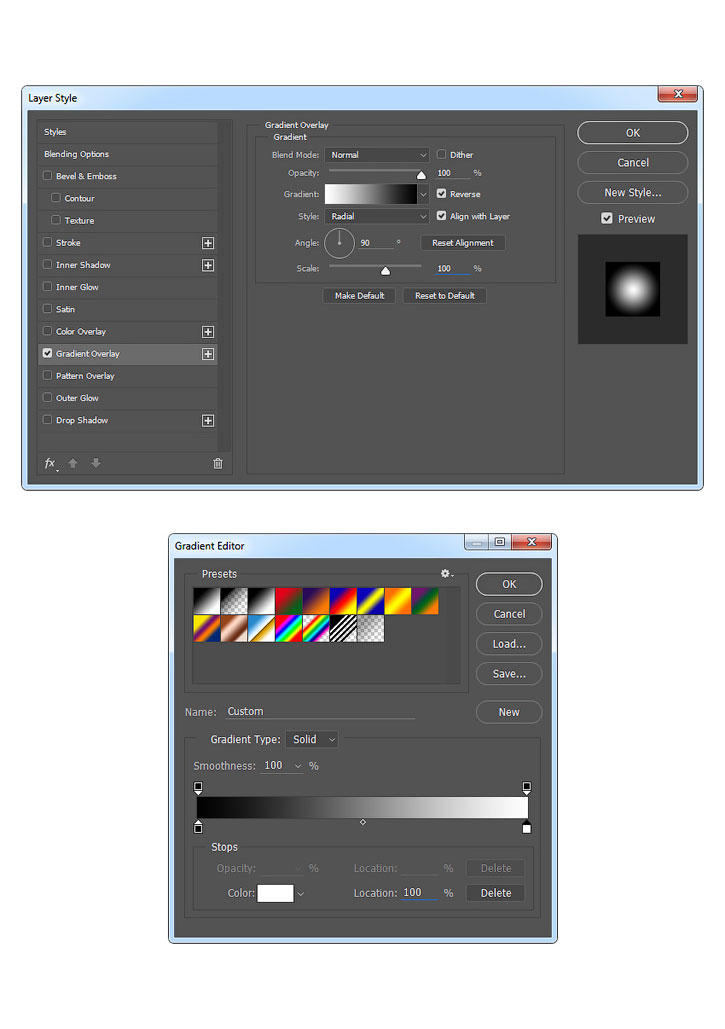The image size is (725, 1029).
Task: Click the gradient midpoint diamond marker
Action: [x=363, y=822]
